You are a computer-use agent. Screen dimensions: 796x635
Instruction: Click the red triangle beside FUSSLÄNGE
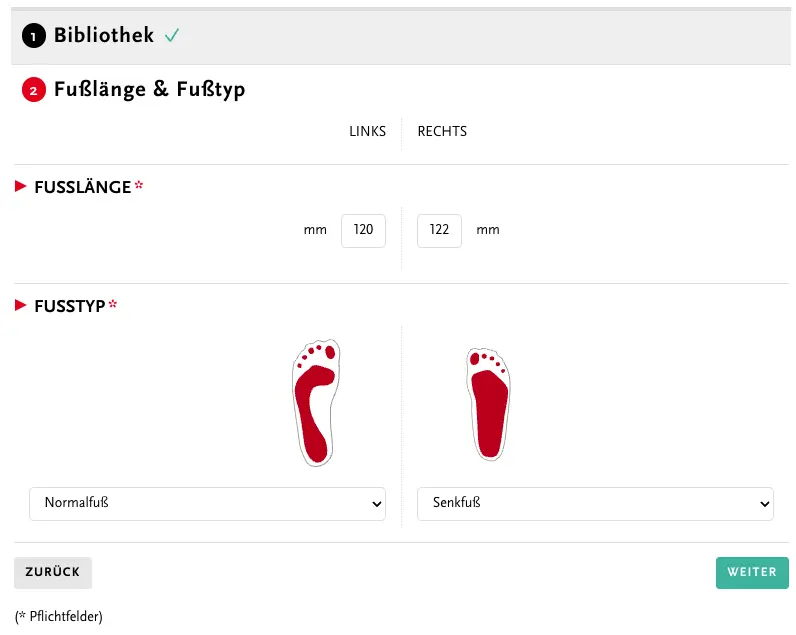point(21,186)
